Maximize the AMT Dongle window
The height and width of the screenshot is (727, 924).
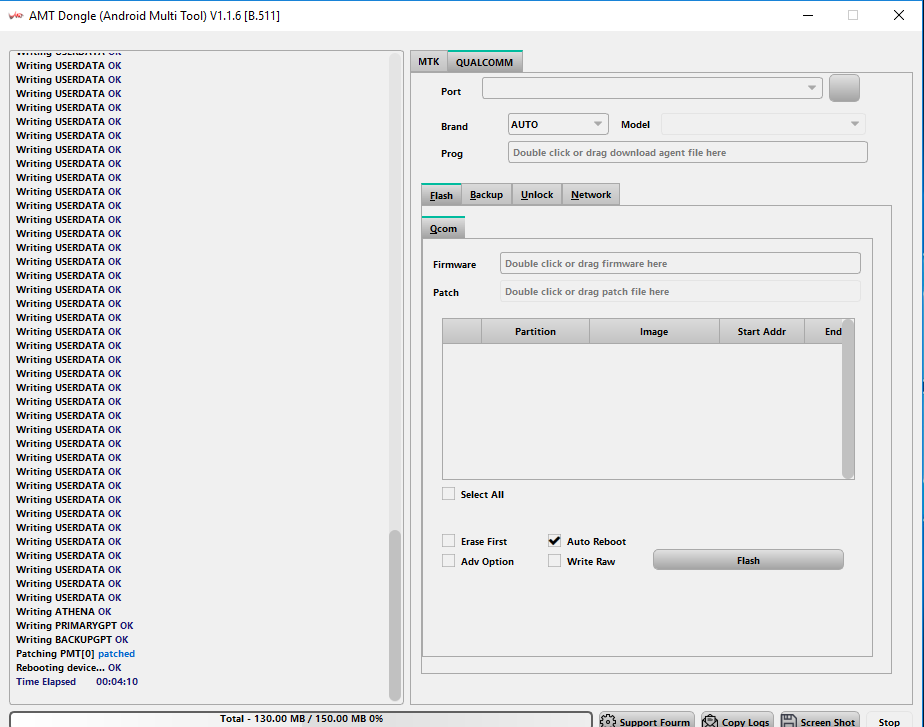tap(853, 15)
